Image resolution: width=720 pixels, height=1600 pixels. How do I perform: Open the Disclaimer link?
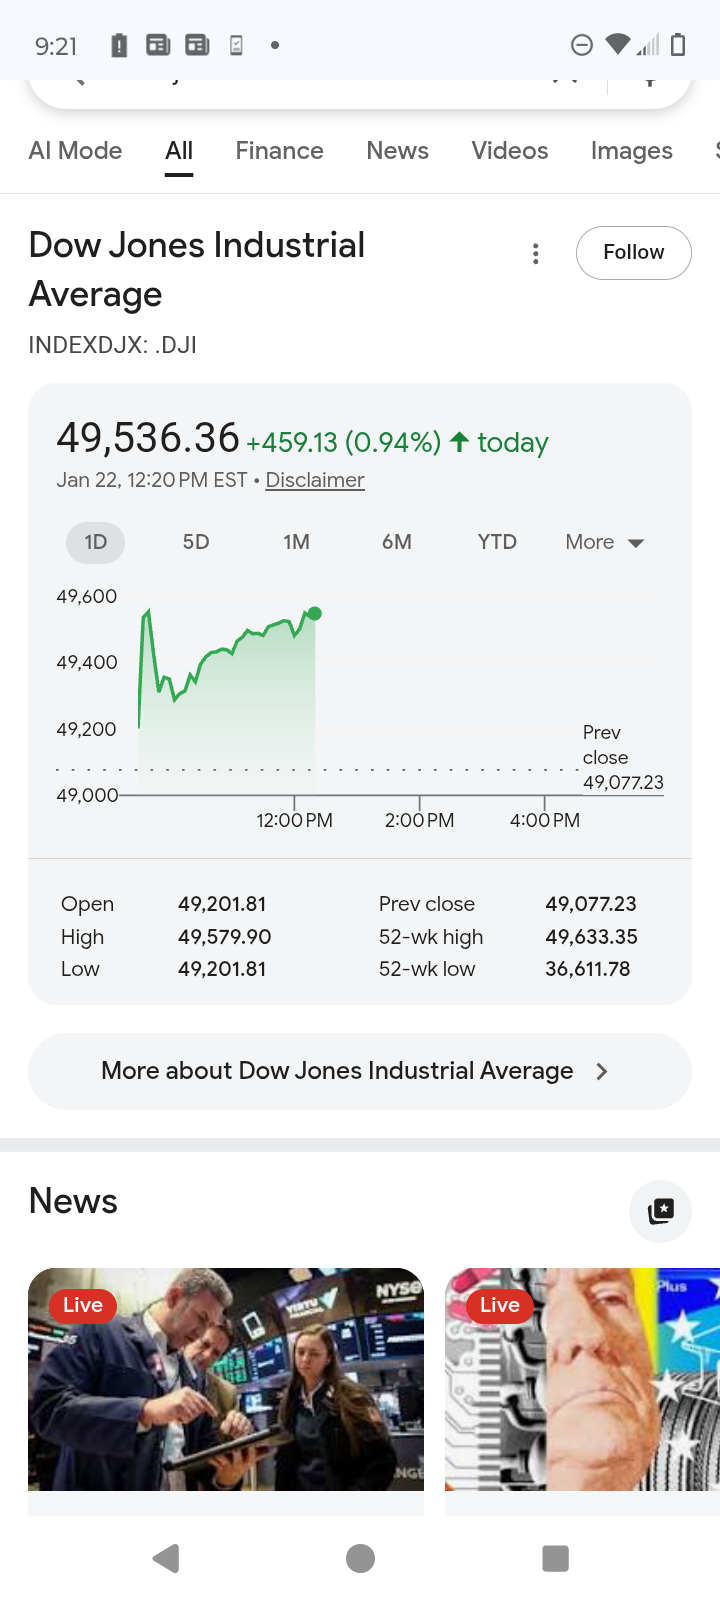tap(315, 480)
